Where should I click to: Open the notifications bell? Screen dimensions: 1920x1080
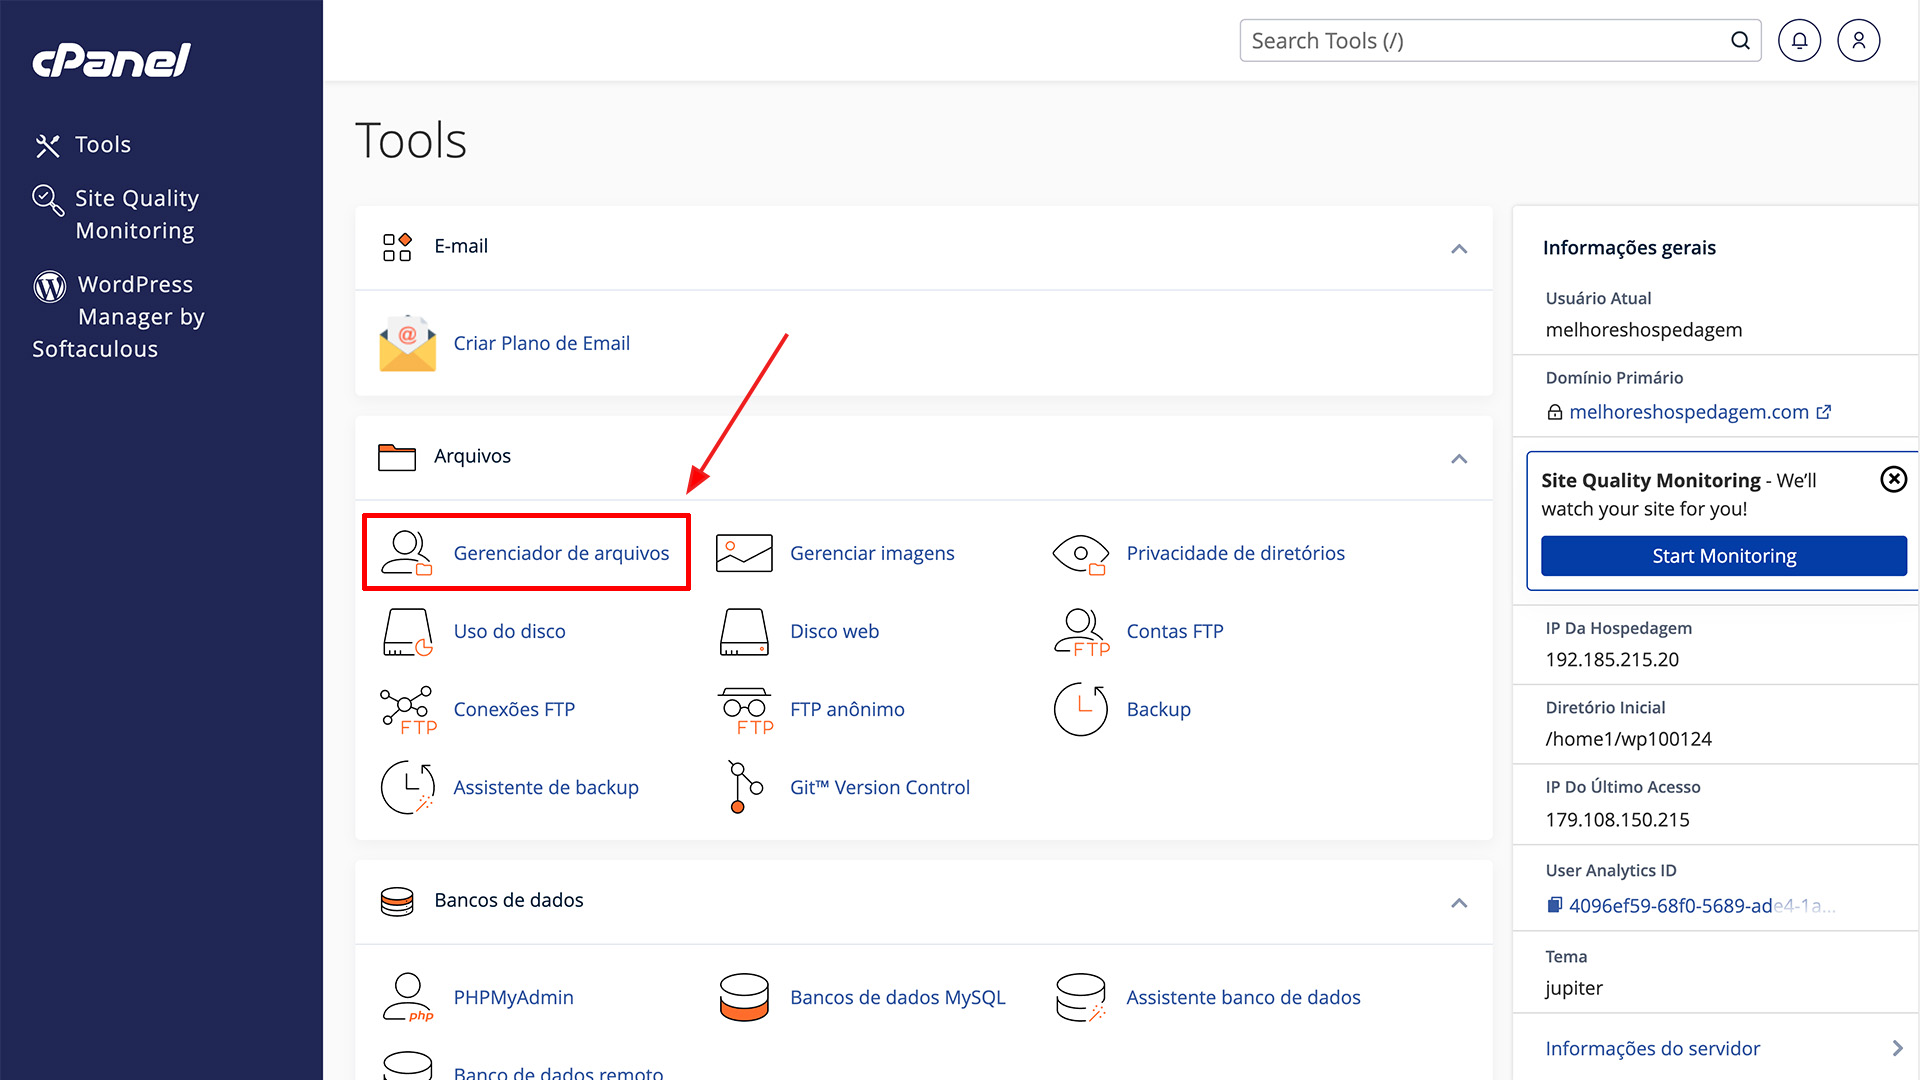[x=1799, y=41]
